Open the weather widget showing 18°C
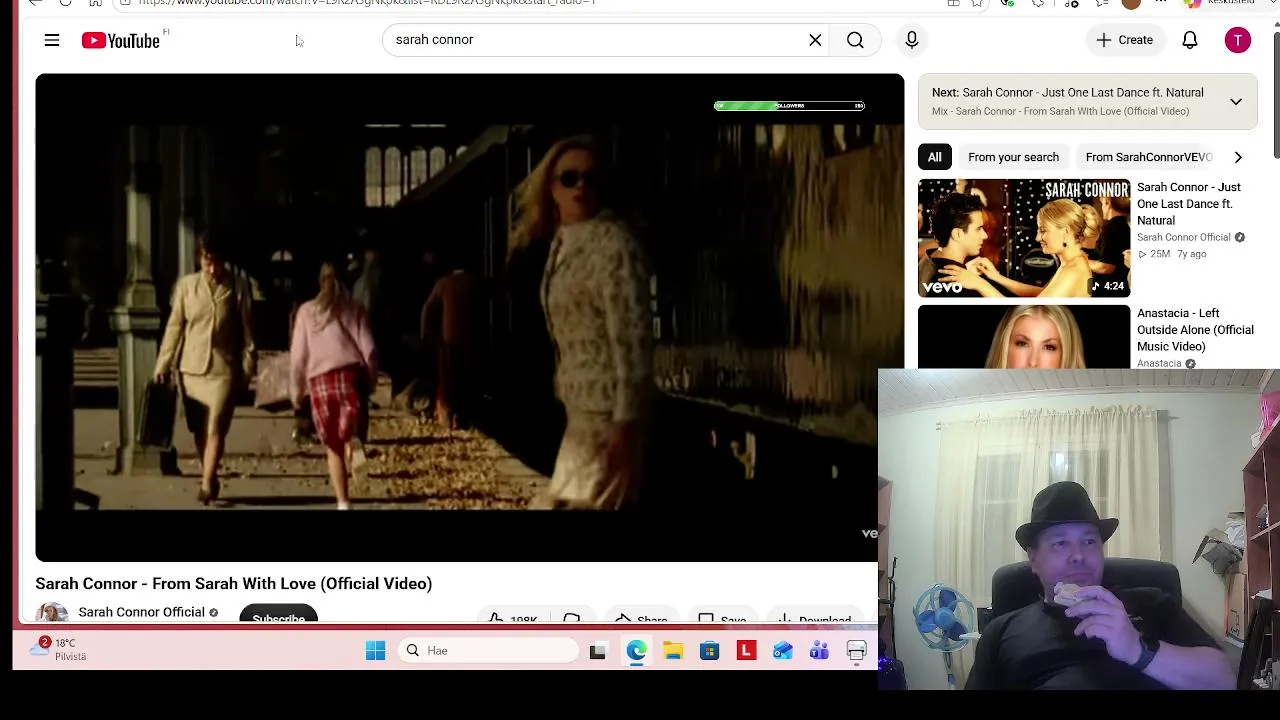Image resolution: width=1280 pixels, height=720 pixels. click(x=58, y=649)
